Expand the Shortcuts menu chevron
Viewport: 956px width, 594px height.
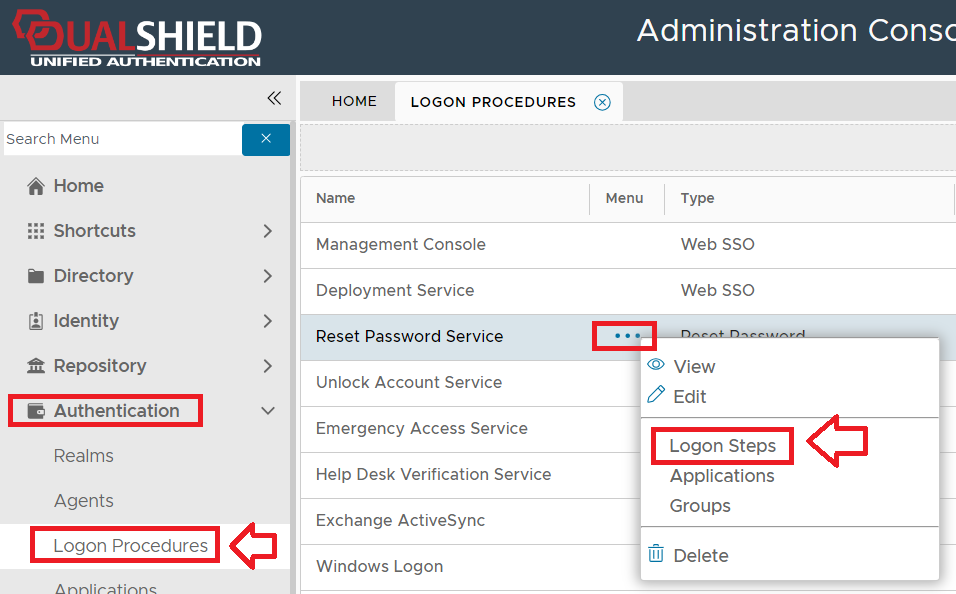(x=267, y=231)
